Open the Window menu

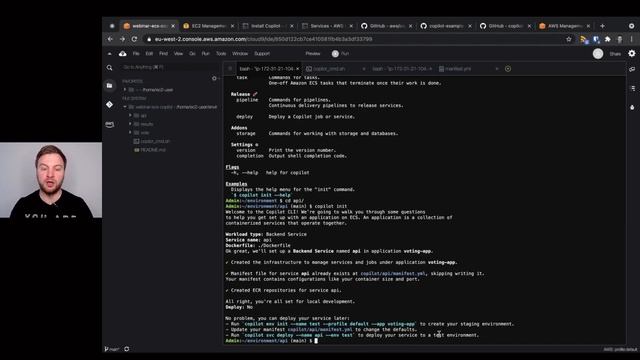[x=240, y=53]
